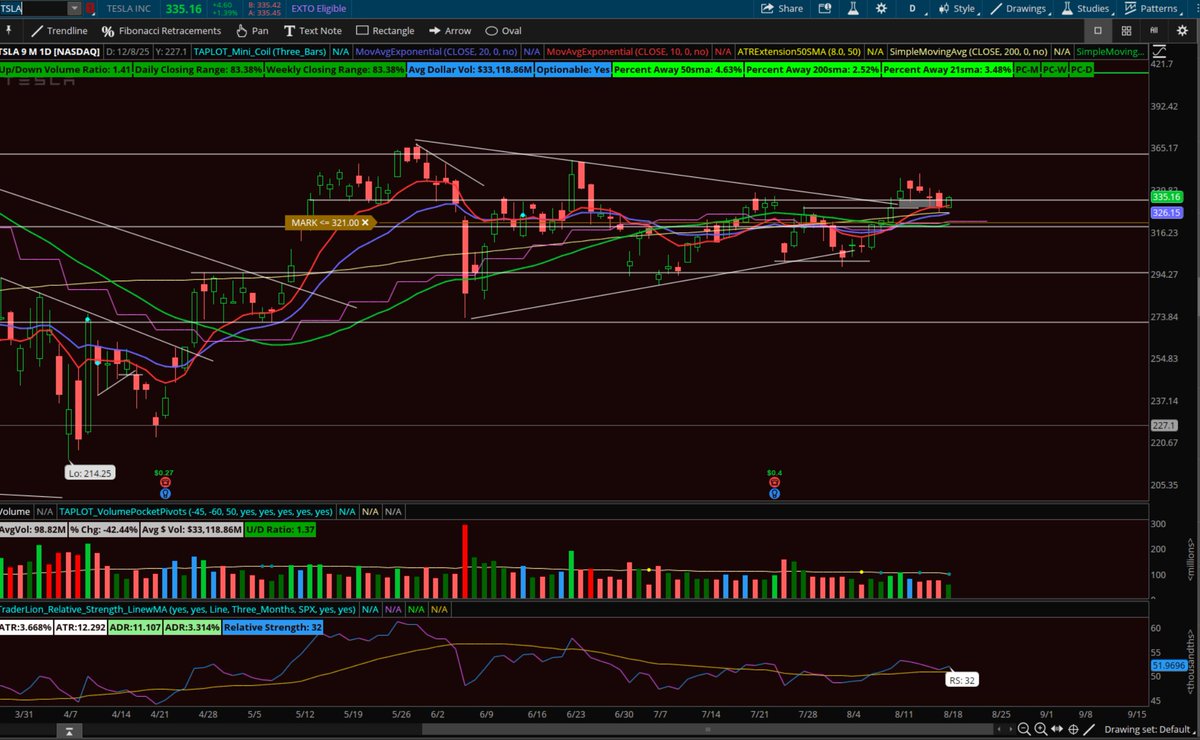Click the EXTO Eligible label
The image size is (1200, 740).
(320, 8)
